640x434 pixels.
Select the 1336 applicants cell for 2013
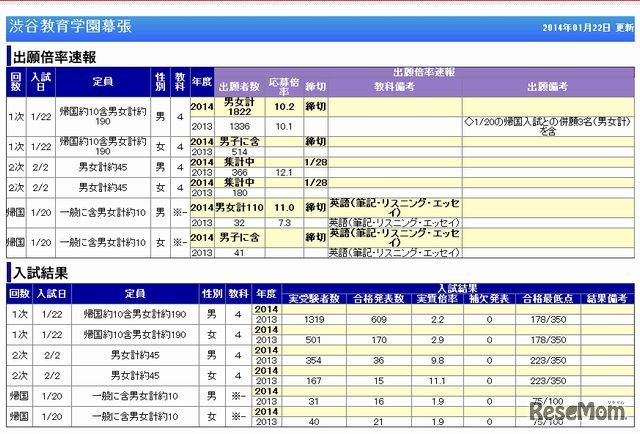240,127
